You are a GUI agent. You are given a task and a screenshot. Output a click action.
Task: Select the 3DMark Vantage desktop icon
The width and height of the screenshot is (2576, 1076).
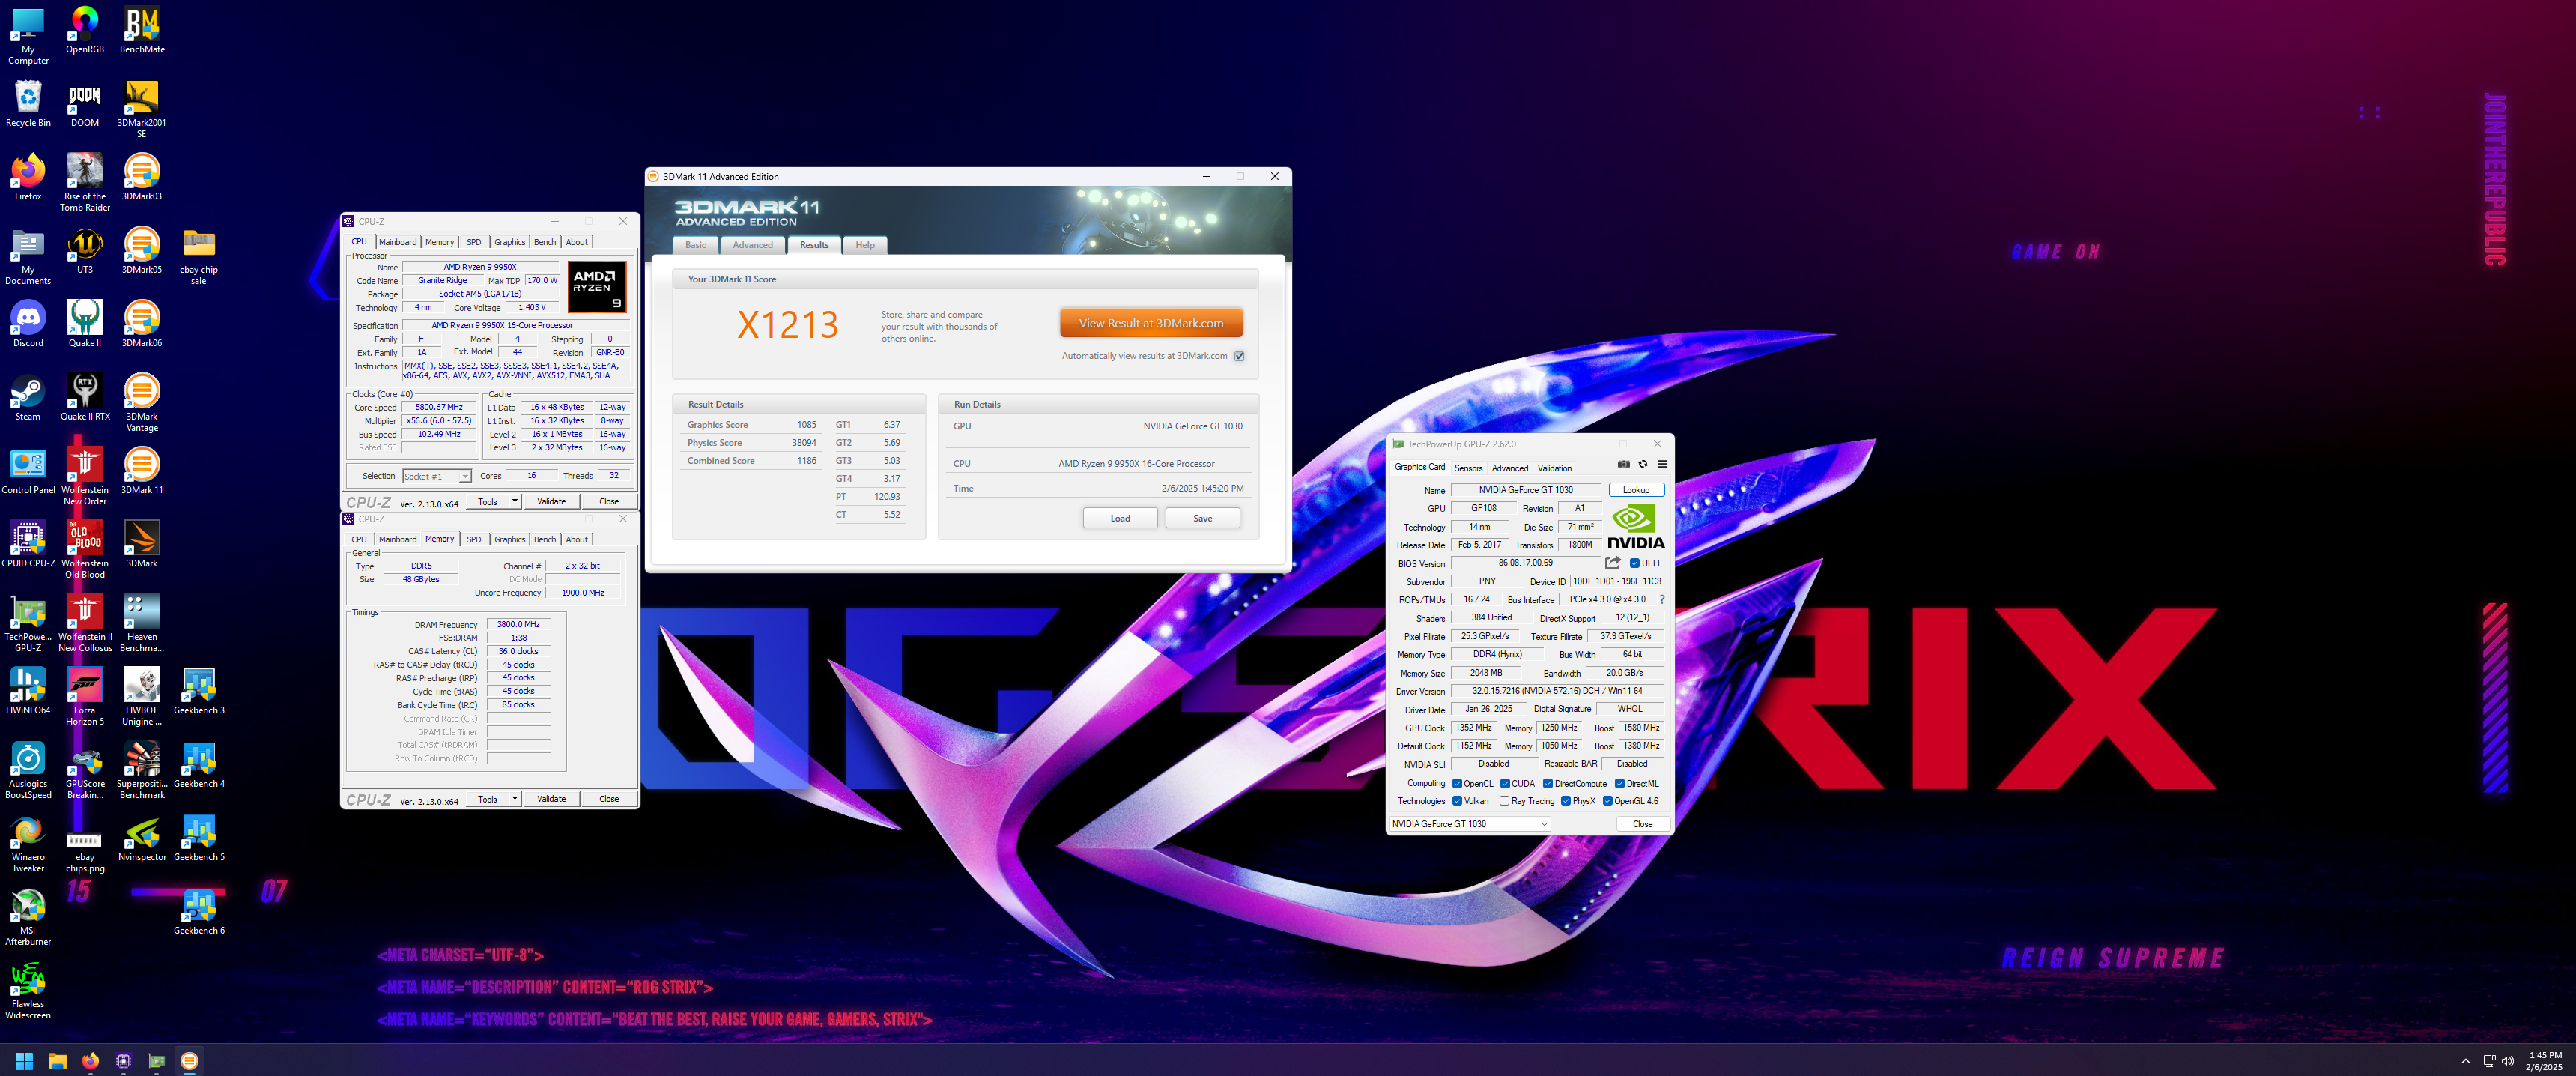tap(142, 402)
